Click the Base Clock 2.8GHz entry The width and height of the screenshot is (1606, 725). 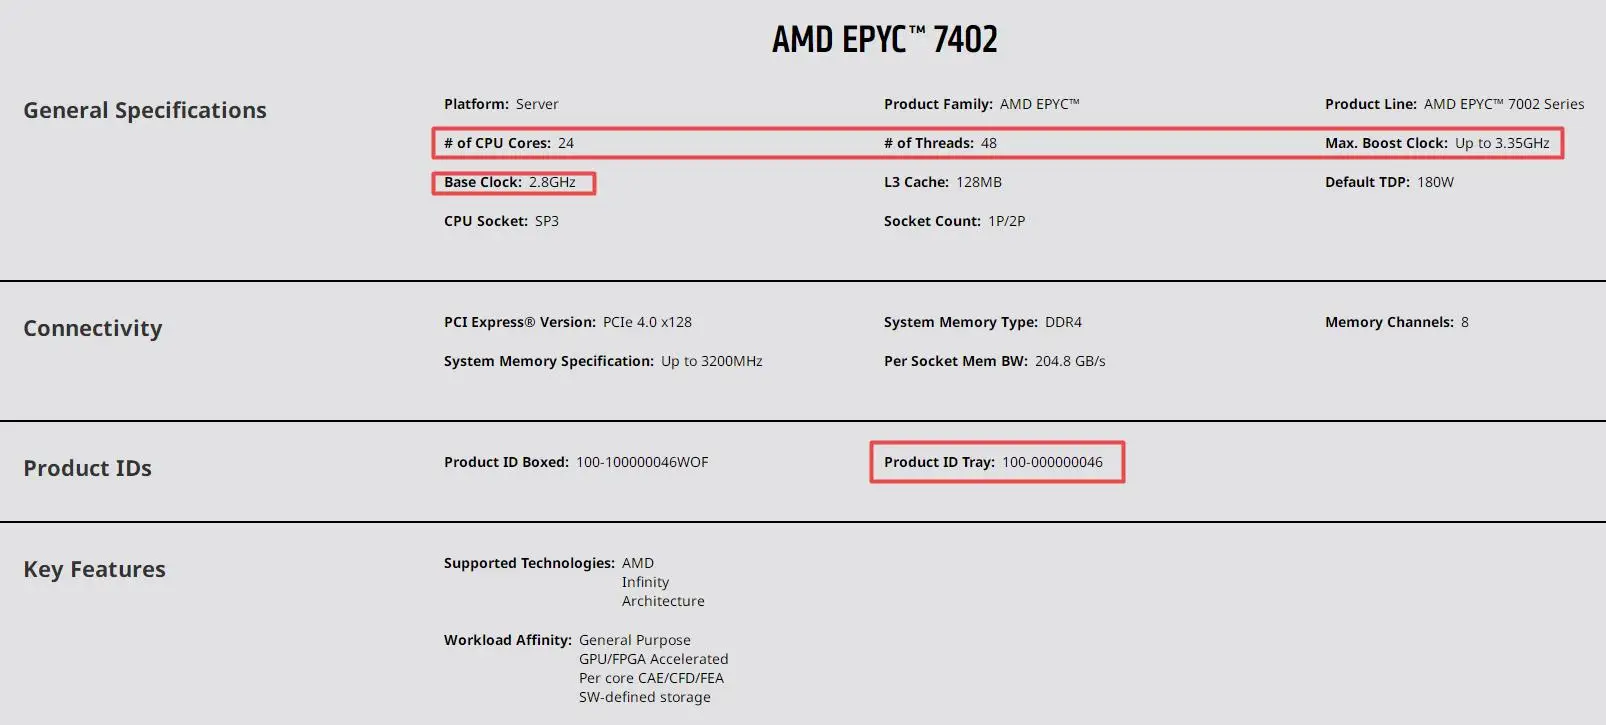click(510, 182)
